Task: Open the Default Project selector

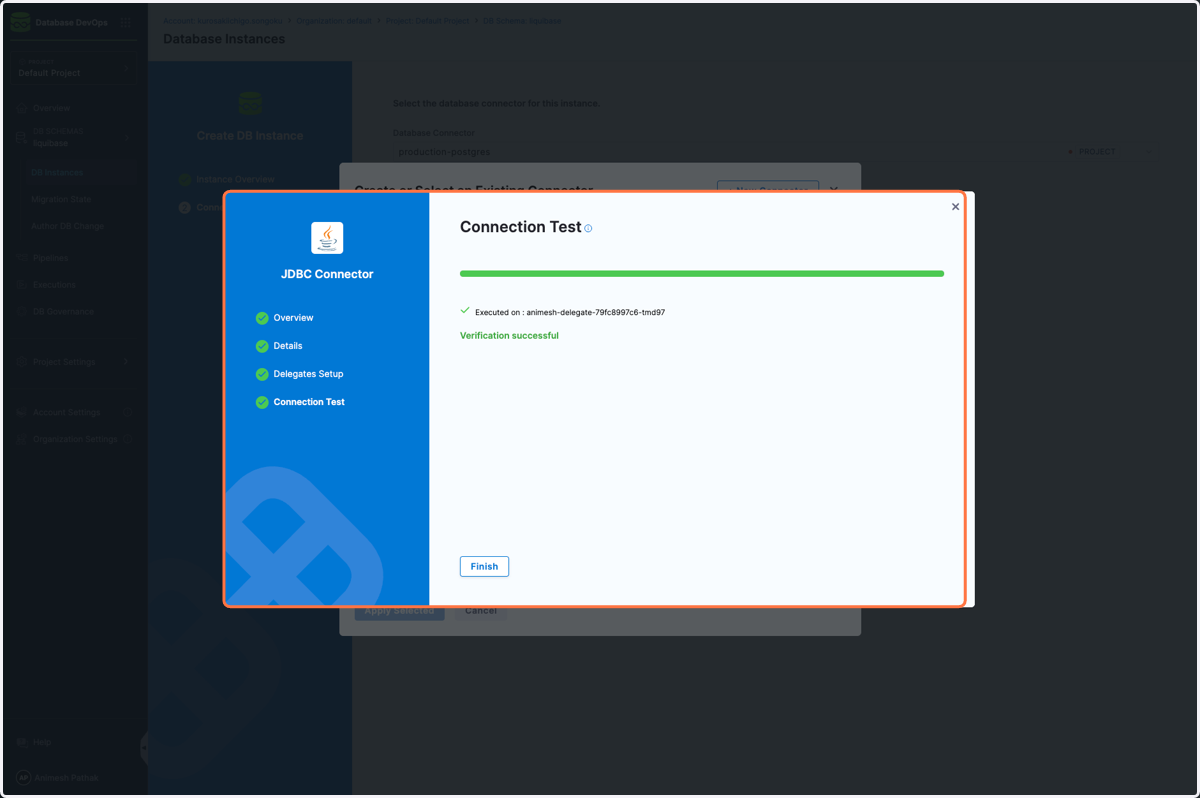Action: tap(74, 68)
